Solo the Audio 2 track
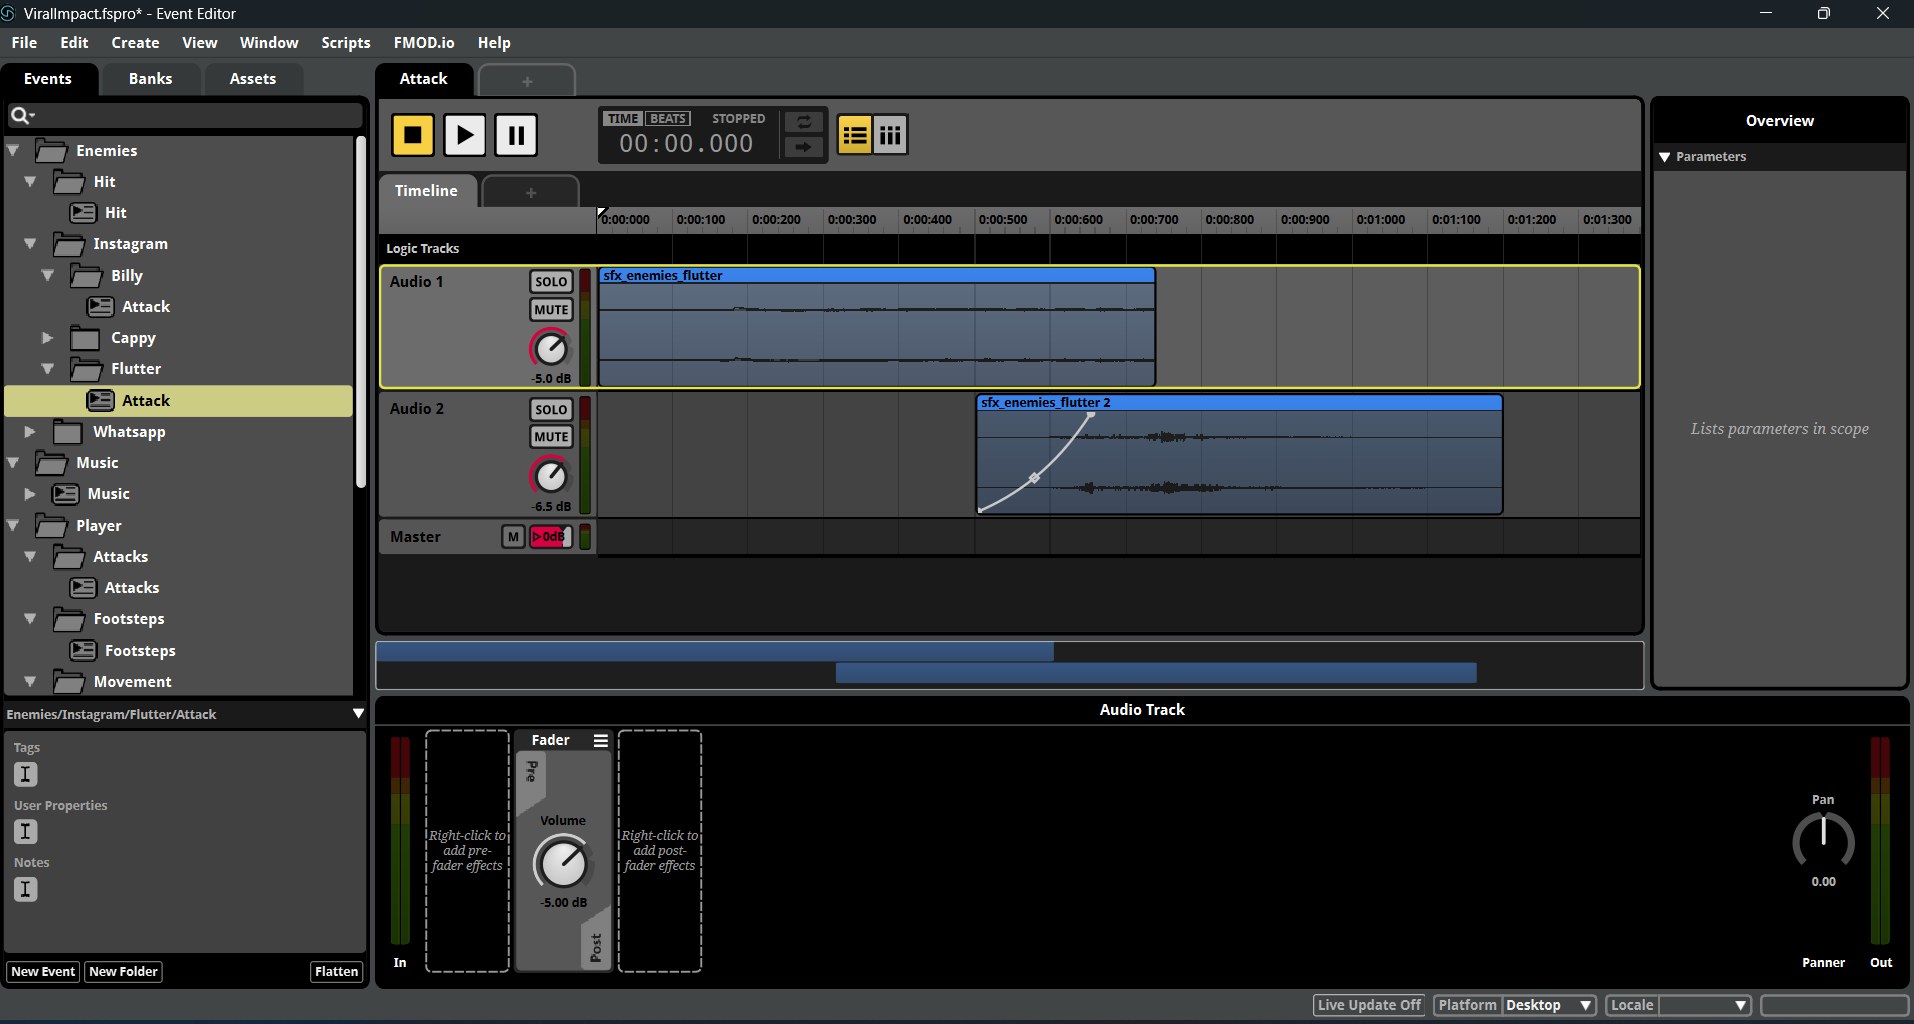 [551, 410]
